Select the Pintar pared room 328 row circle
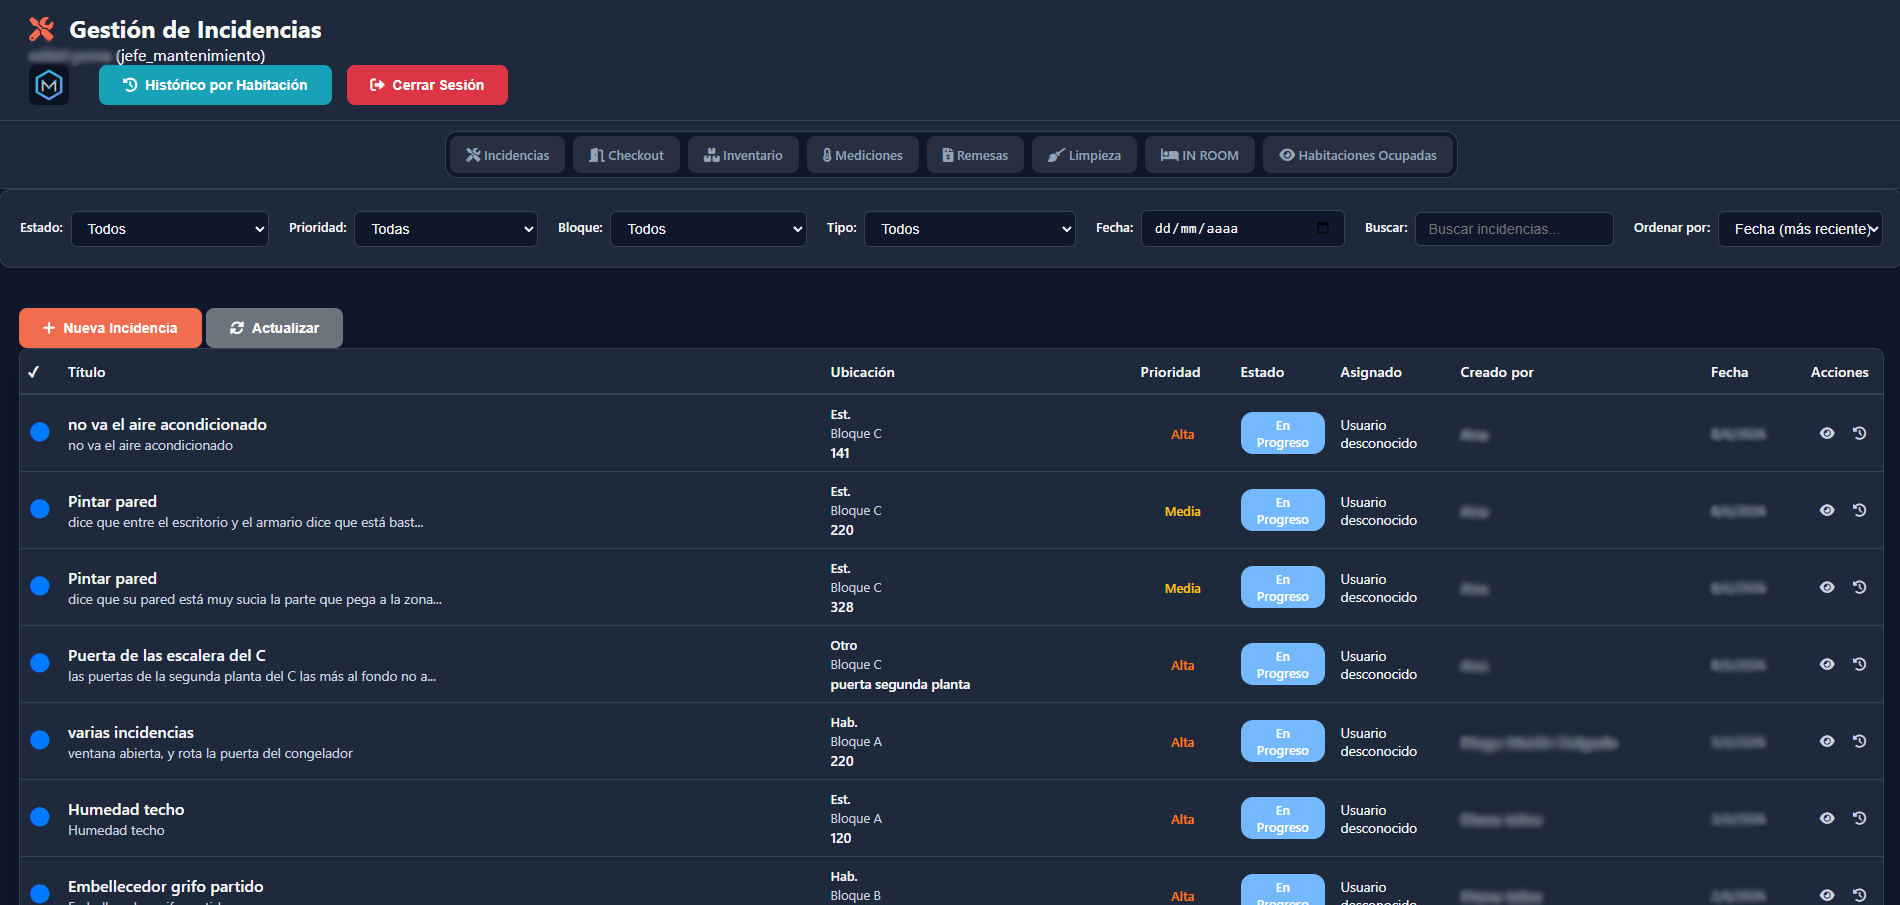1900x905 pixels. (x=40, y=586)
